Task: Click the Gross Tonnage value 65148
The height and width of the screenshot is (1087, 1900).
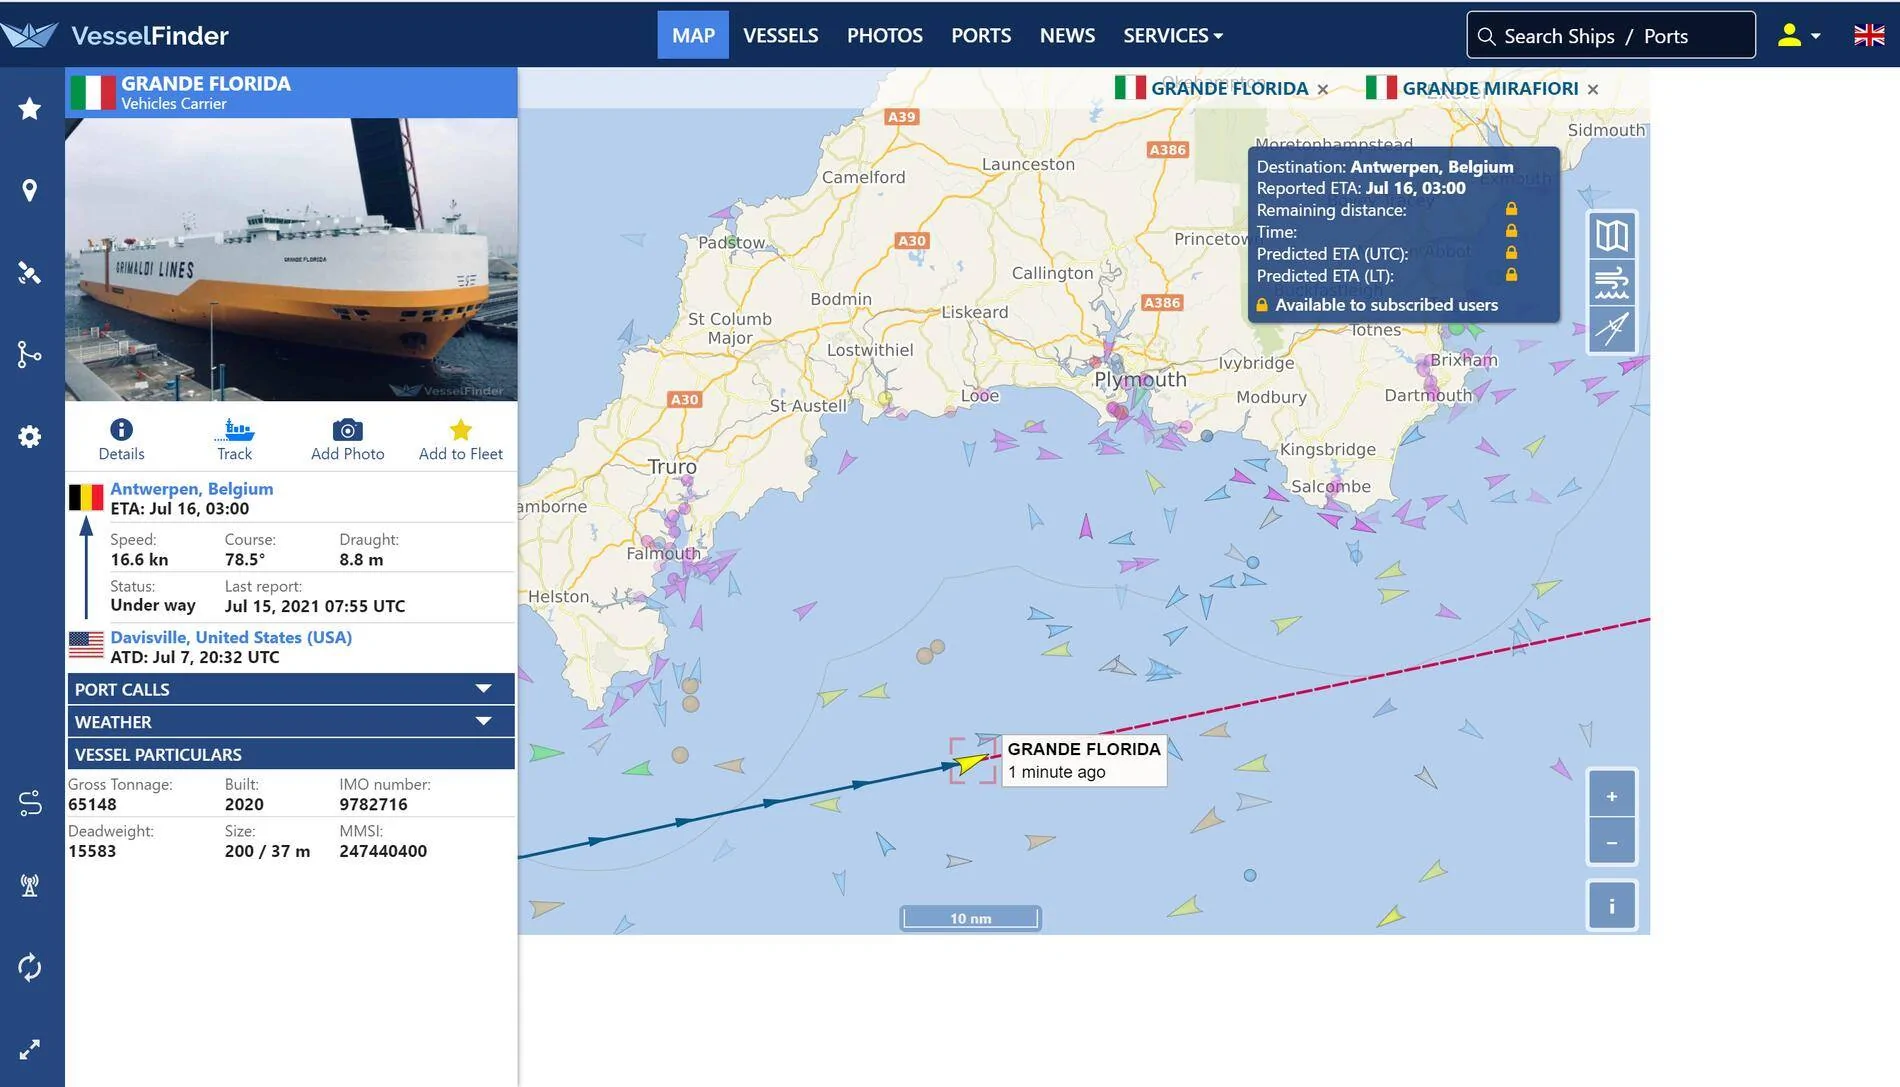Action: click(92, 804)
